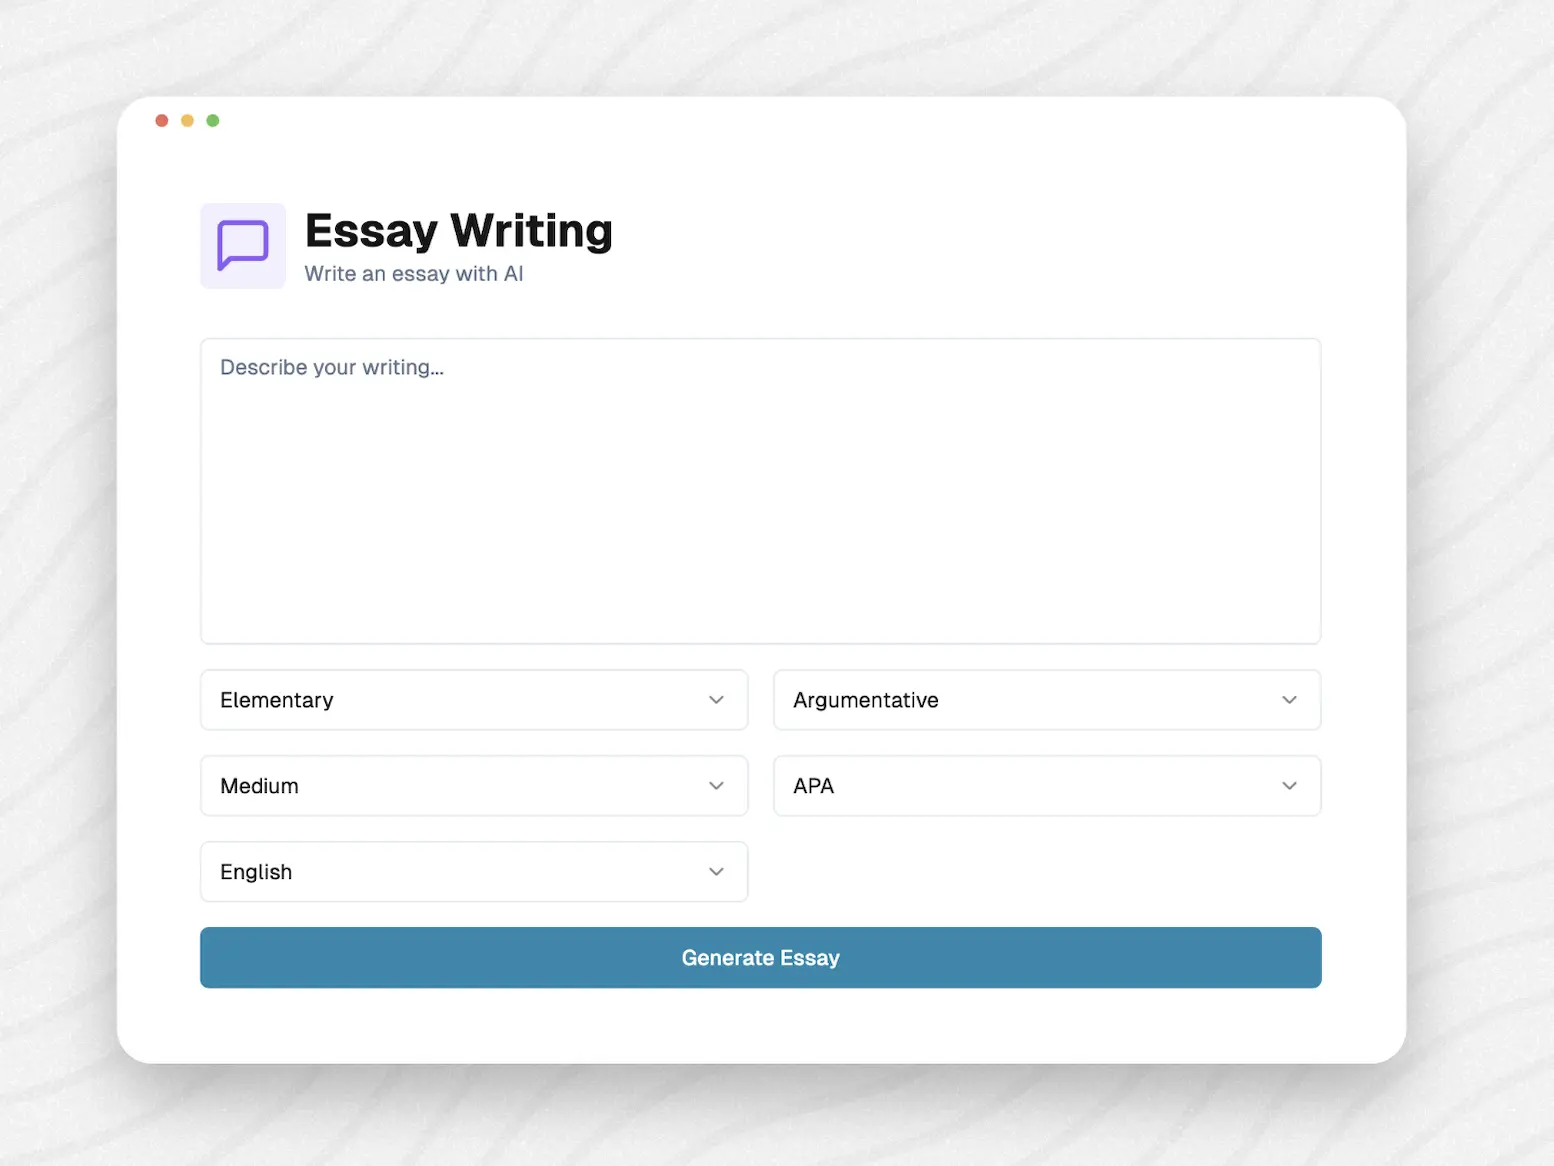The image size is (1554, 1166).
Task: Click the yellow minimize circle
Action: pyautogui.click(x=187, y=120)
